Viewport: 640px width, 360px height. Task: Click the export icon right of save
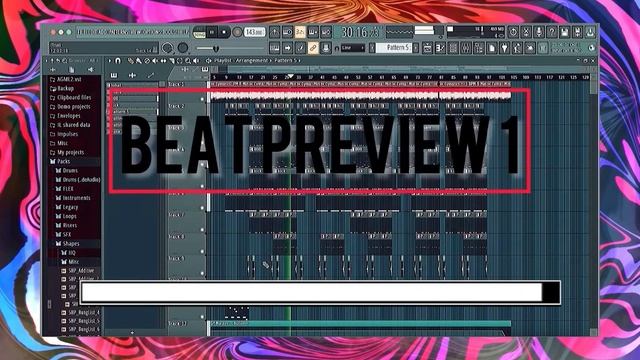577,32
